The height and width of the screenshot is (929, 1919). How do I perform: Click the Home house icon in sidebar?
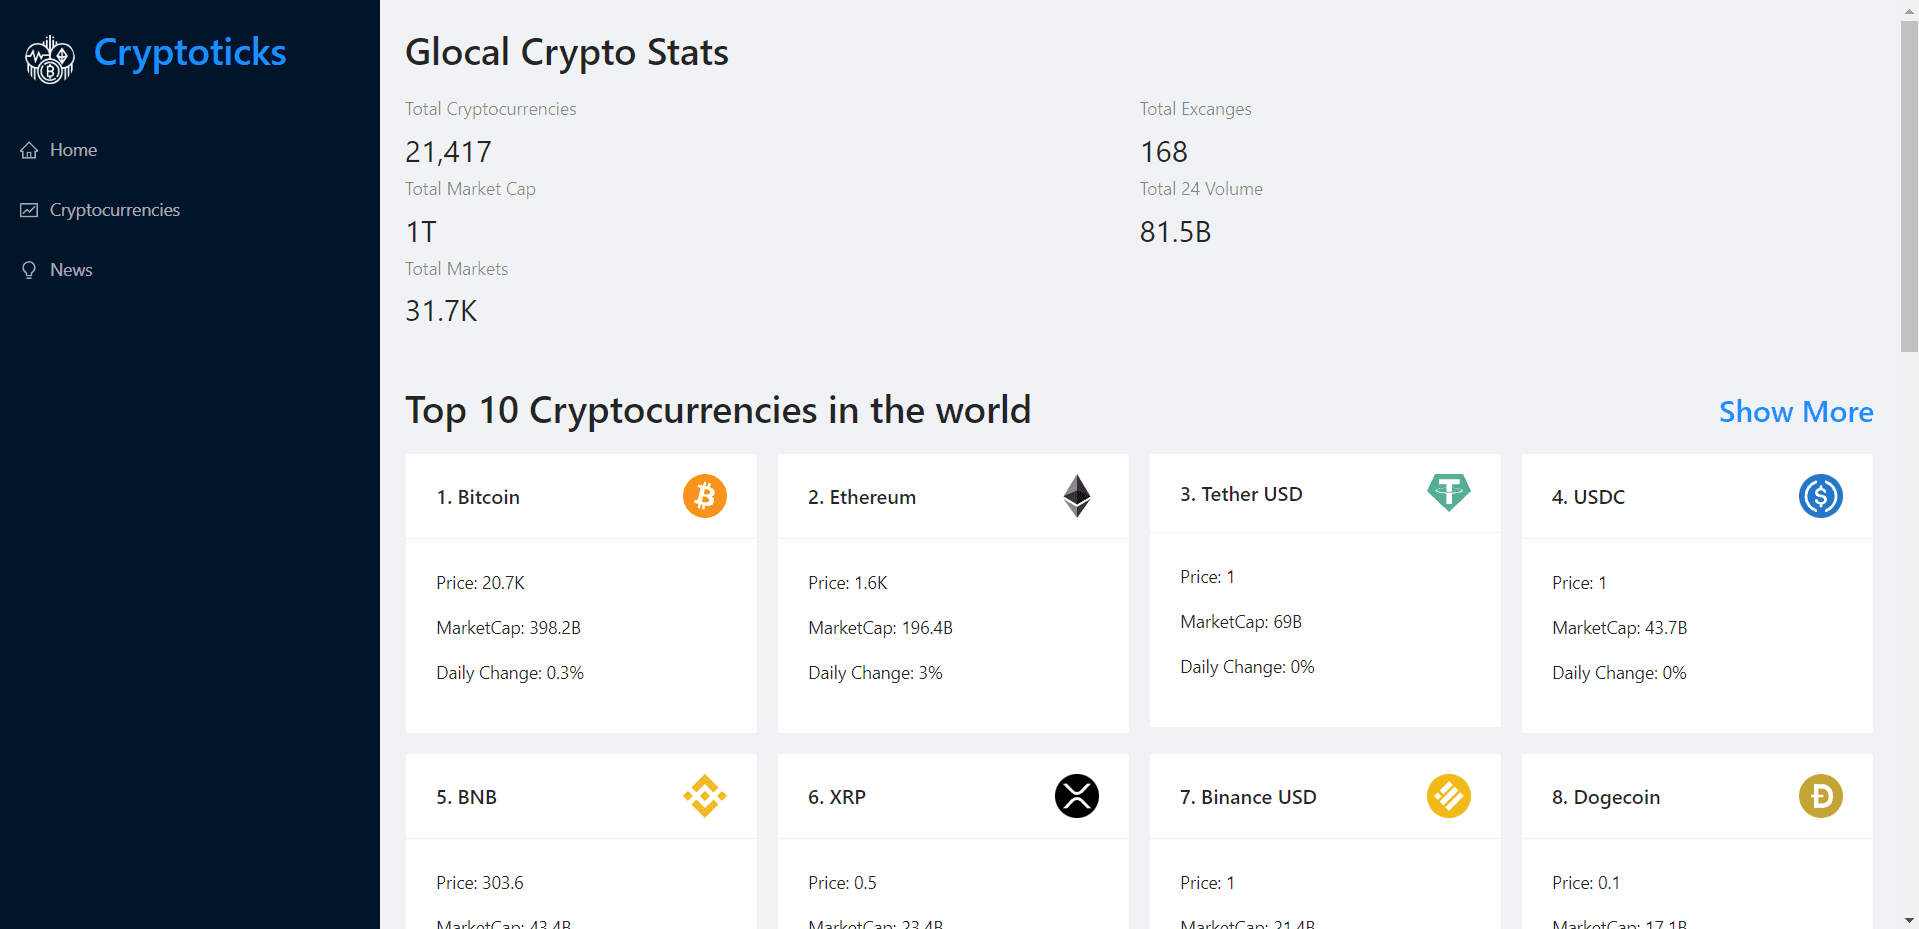(x=29, y=150)
